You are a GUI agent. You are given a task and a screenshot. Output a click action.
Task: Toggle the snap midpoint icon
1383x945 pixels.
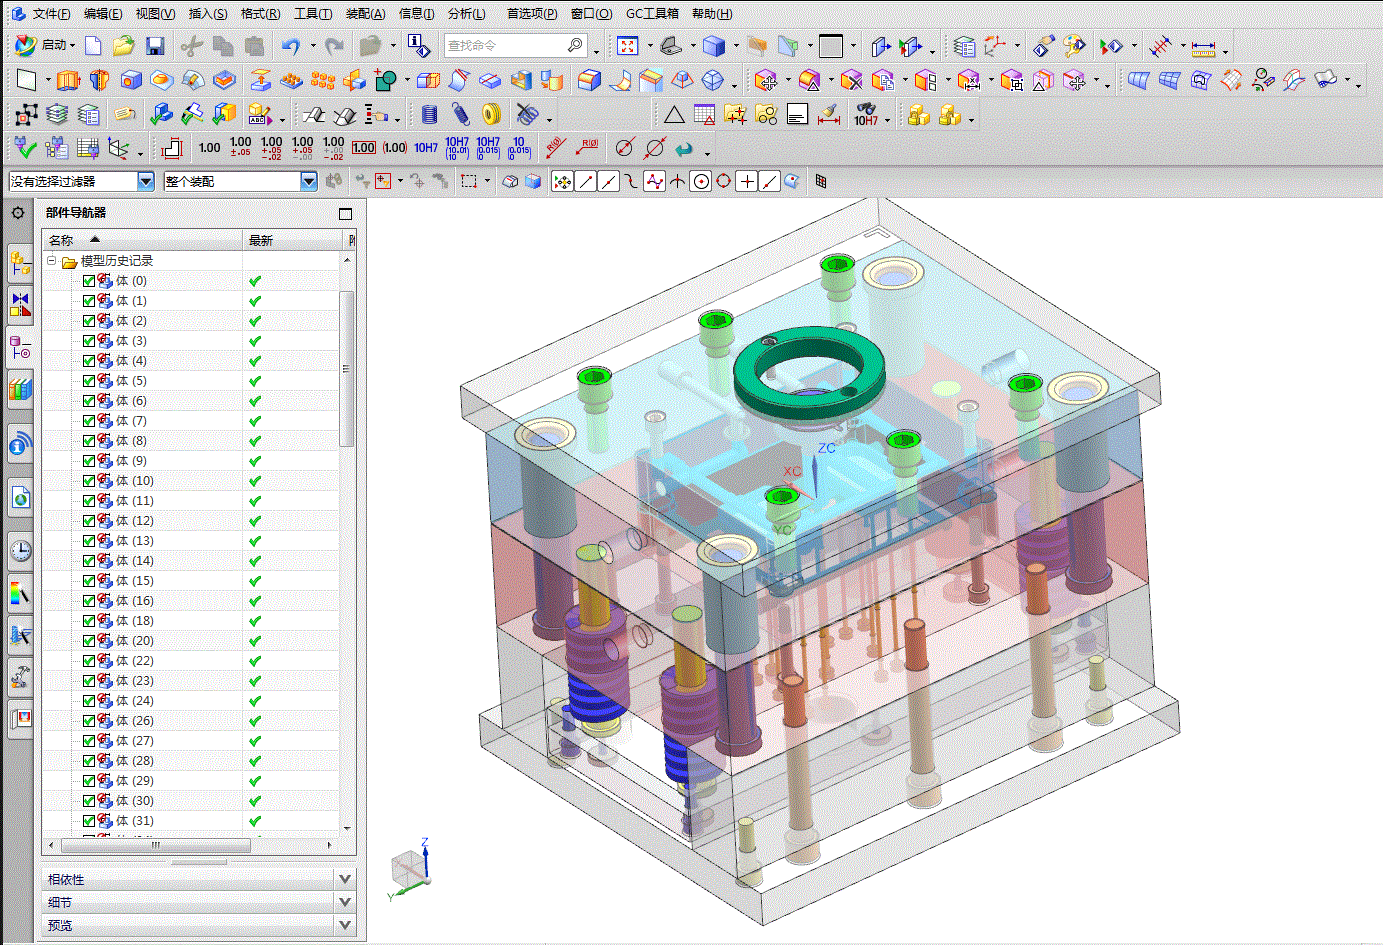click(x=608, y=181)
